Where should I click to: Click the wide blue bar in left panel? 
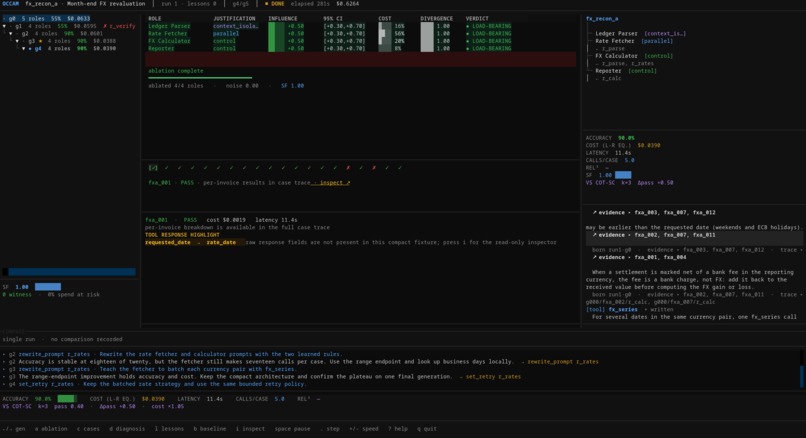click(72, 272)
